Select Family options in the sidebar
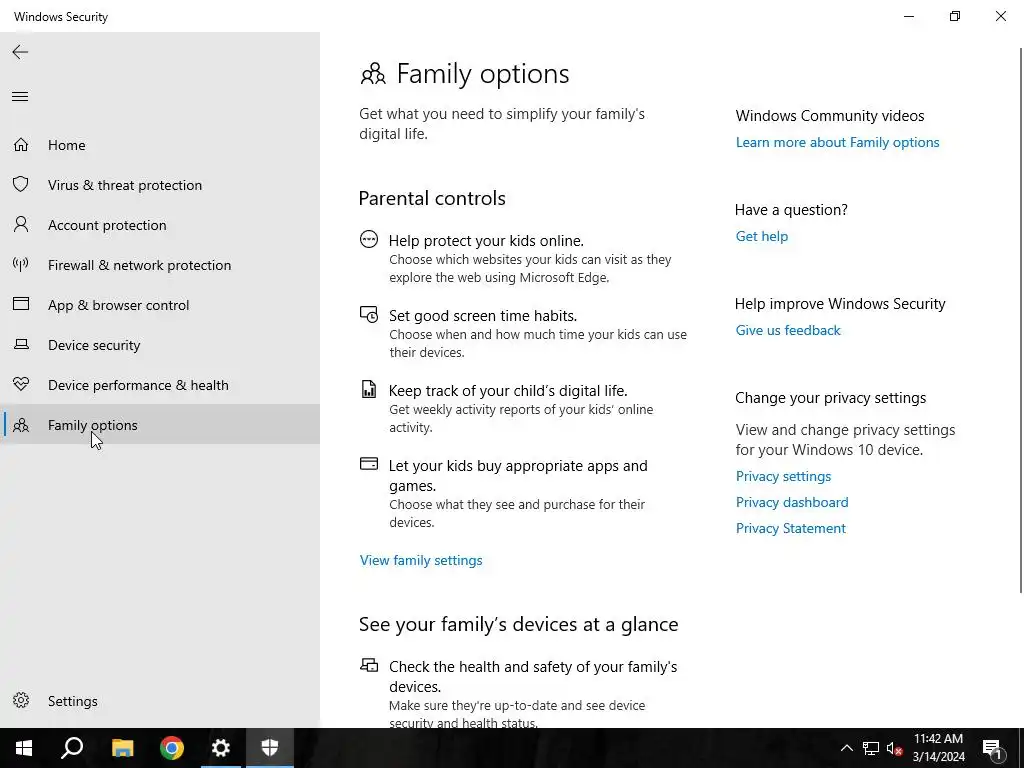Image resolution: width=1024 pixels, height=768 pixels. [x=159, y=424]
